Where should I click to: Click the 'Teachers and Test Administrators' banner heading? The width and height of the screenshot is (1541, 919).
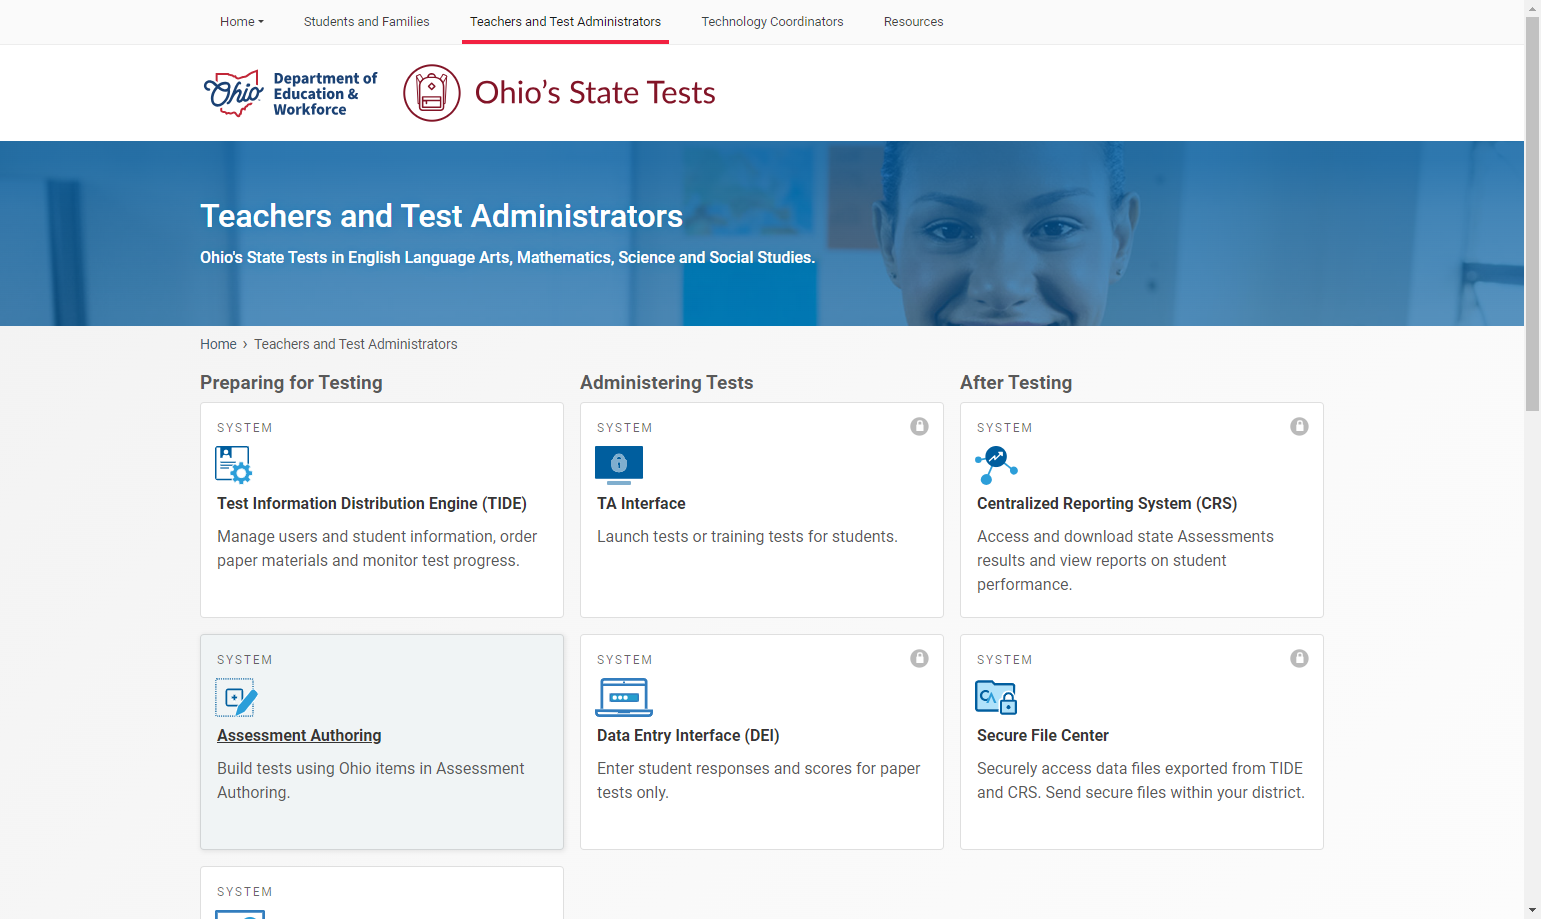click(x=441, y=216)
